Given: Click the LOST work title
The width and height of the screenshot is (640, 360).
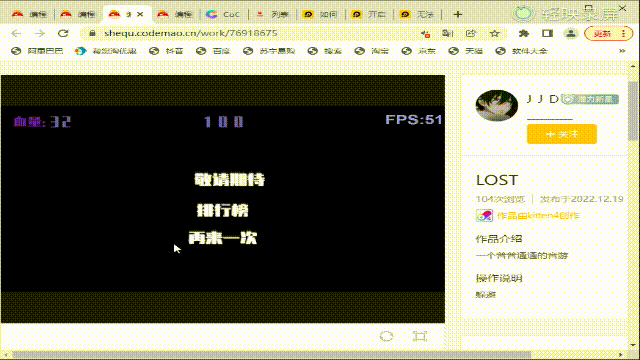Looking at the screenshot, I should [x=497, y=180].
